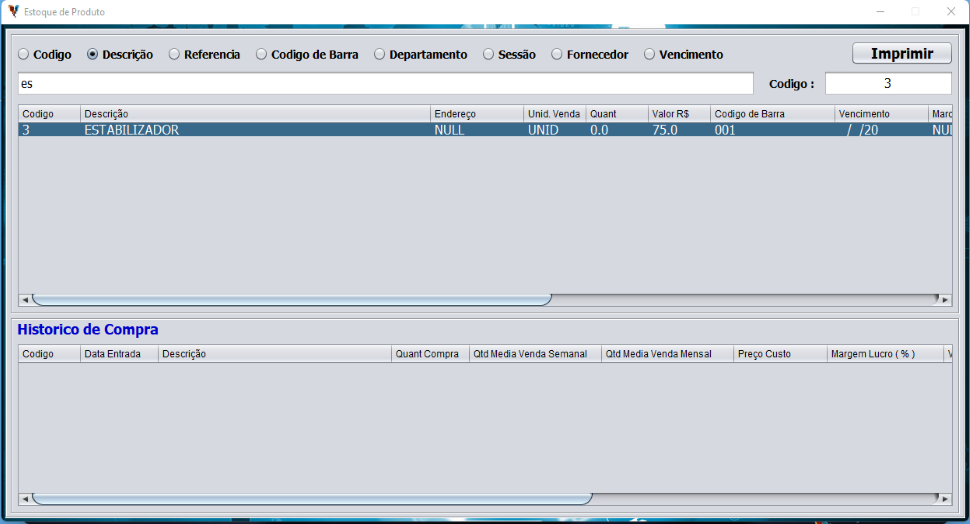The image size is (970, 524).
Task: Click the app icon in title bar
Action: (x=13, y=11)
